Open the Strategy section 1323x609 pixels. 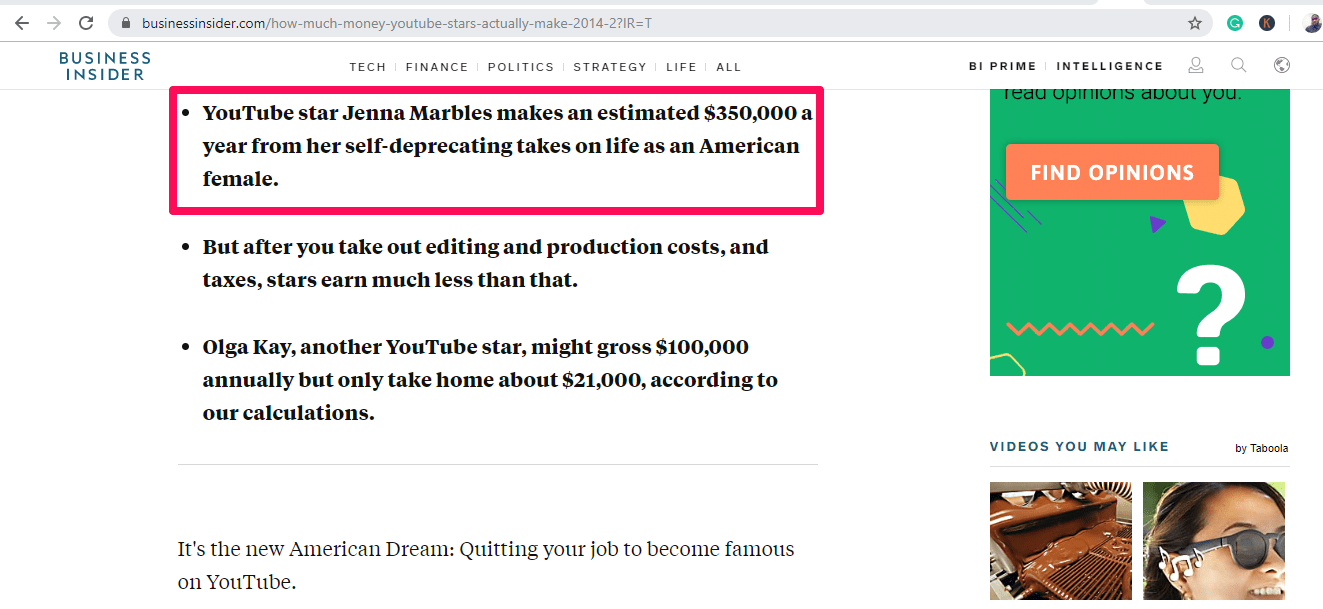(x=610, y=67)
